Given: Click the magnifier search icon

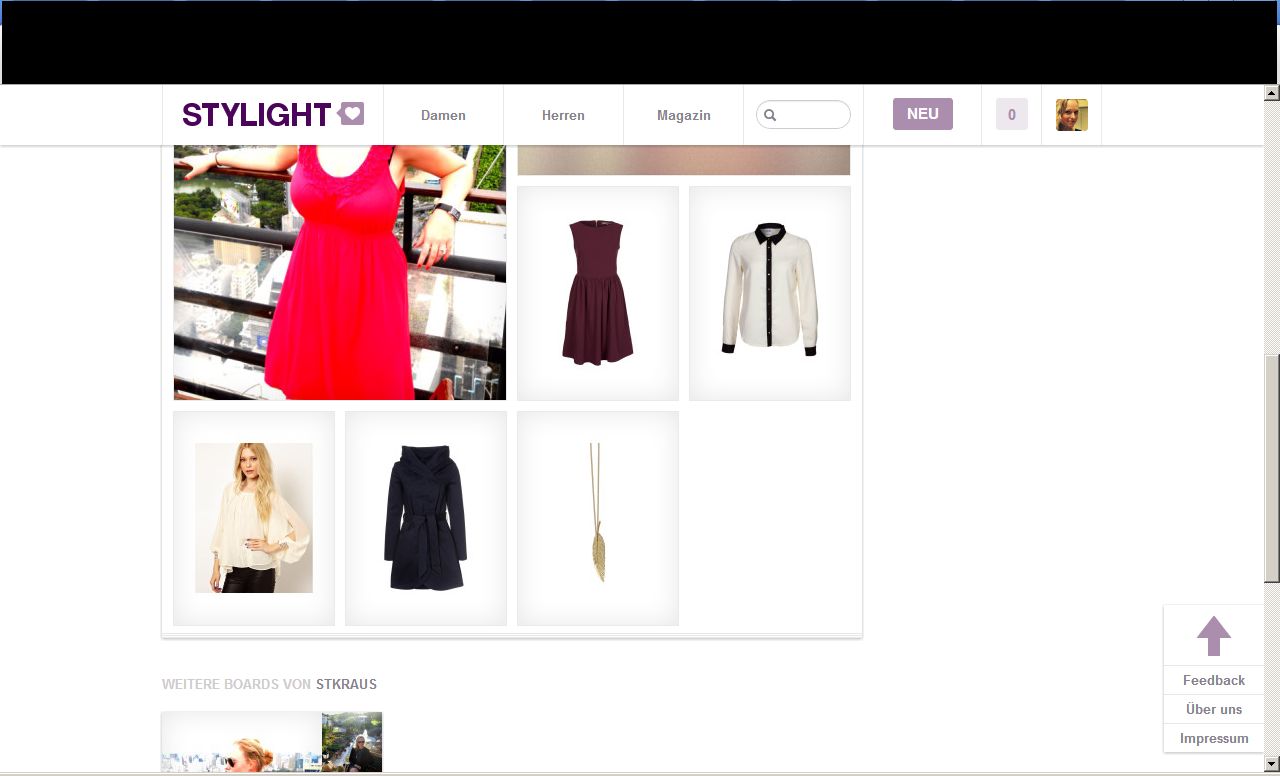Looking at the screenshot, I should pyautogui.click(x=770, y=115).
